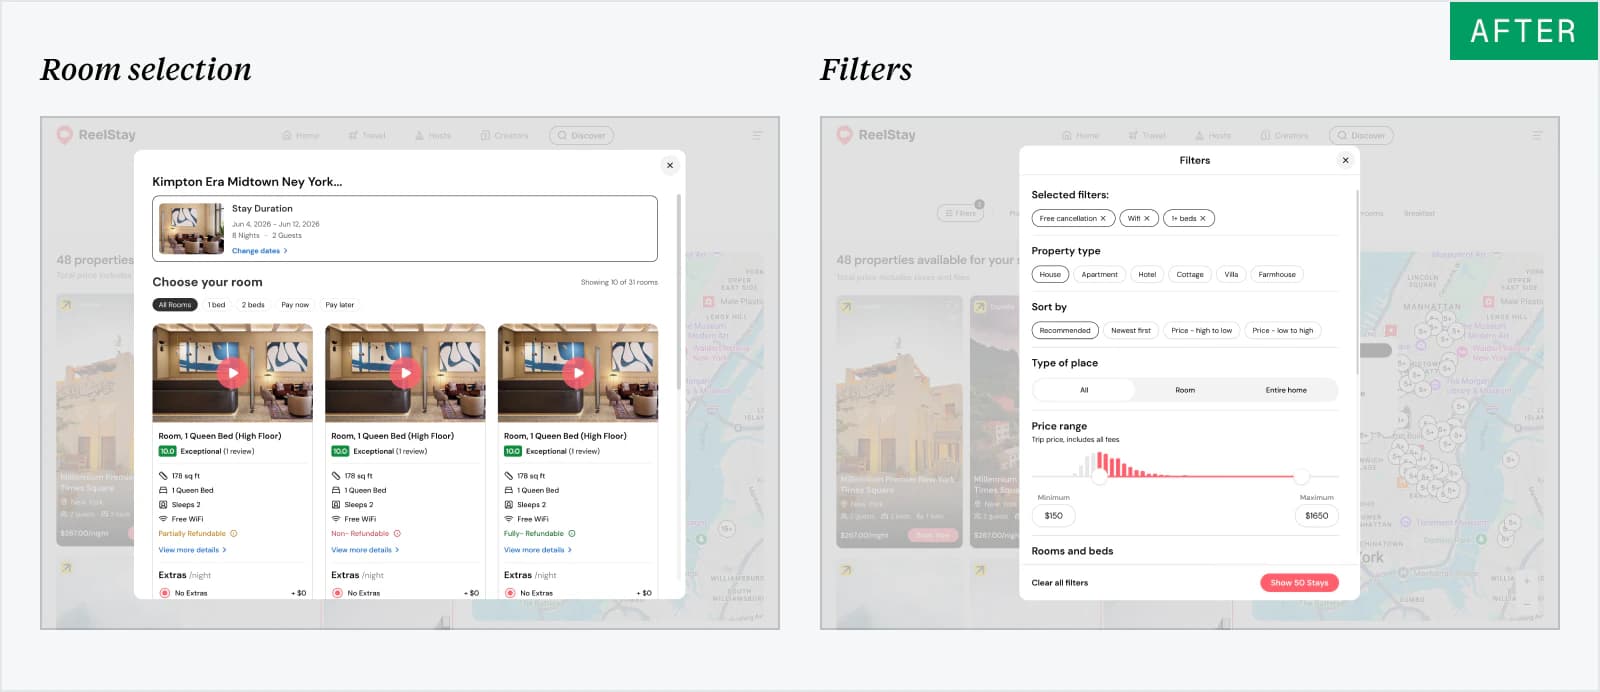Click Show 50 Stays button
The image size is (1600, 692).
[x=1299, y=582]
